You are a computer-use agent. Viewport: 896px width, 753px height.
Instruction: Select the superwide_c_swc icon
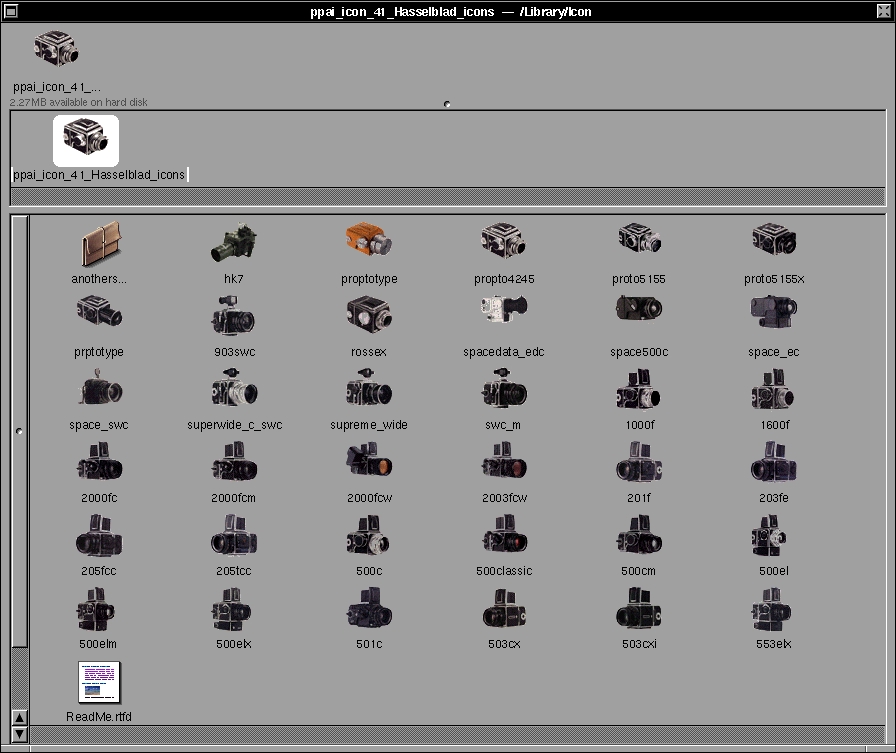tap(234, 388)
